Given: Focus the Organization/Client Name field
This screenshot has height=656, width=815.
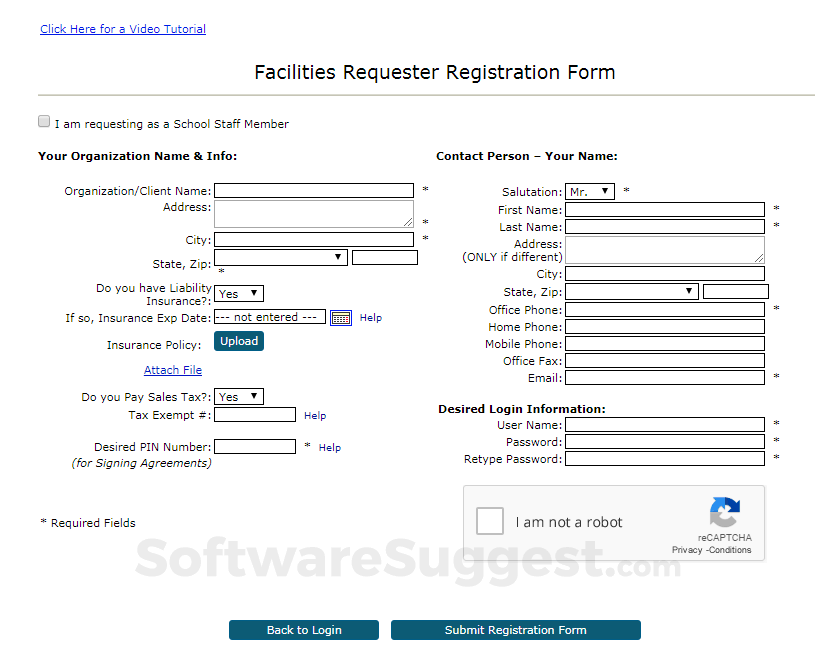Looking at the screenshot, I should tap(313, 191).
